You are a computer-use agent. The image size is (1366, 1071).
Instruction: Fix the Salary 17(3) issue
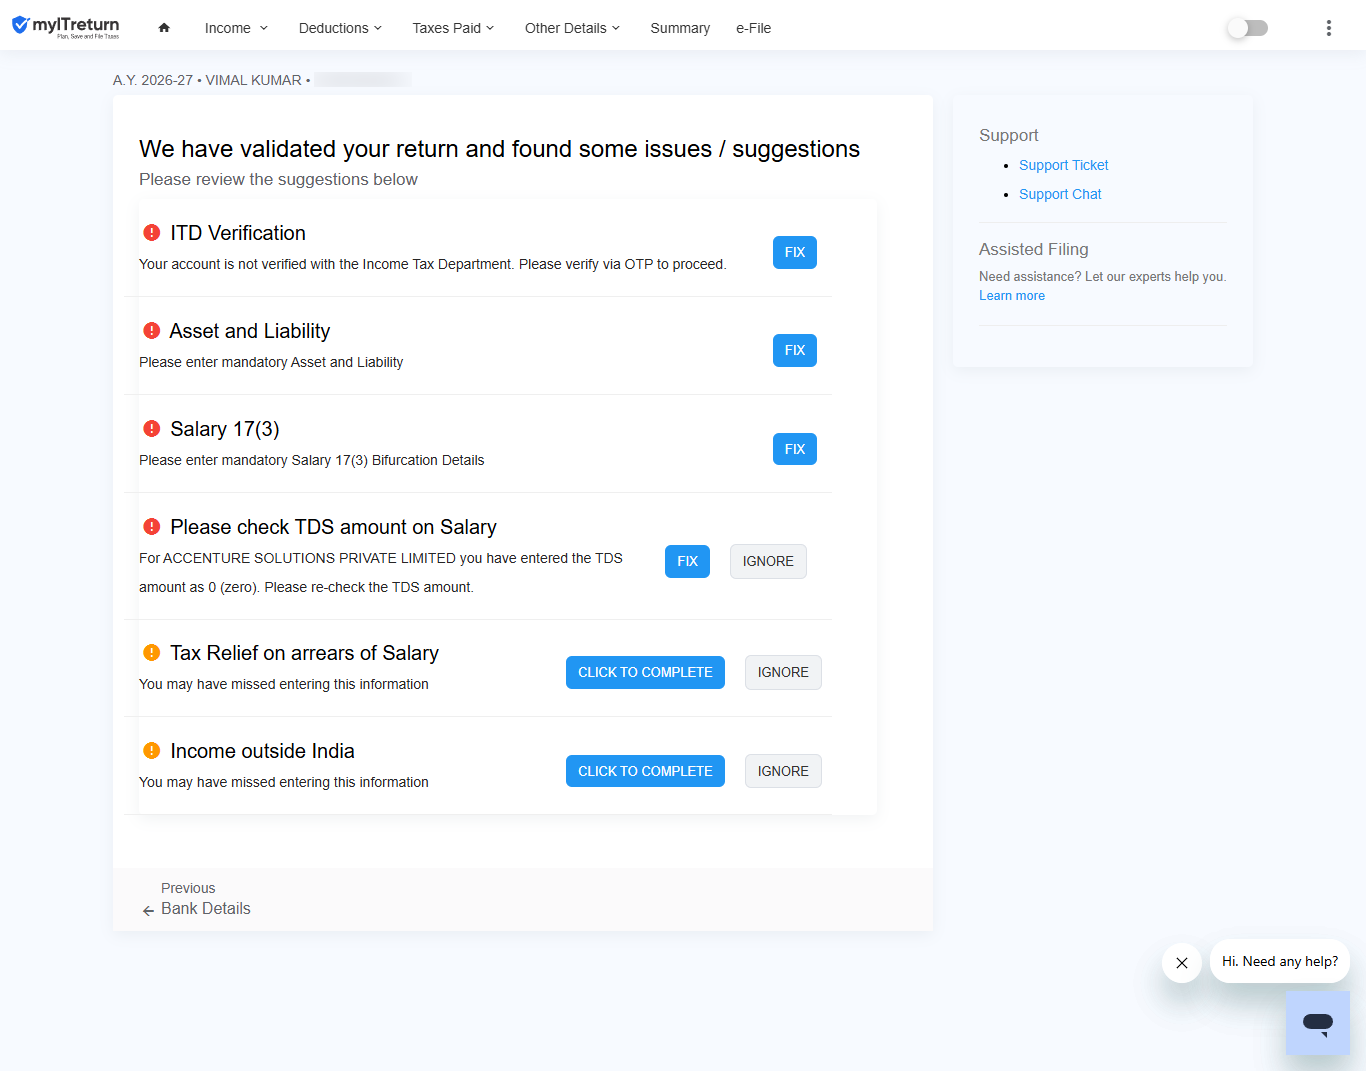point(795,449)
